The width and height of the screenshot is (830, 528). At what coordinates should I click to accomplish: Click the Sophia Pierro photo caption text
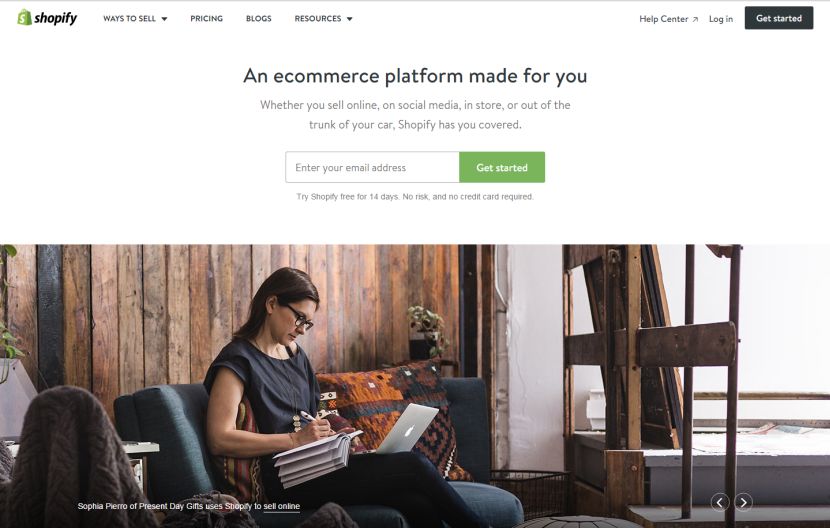(x=188, y=506)
